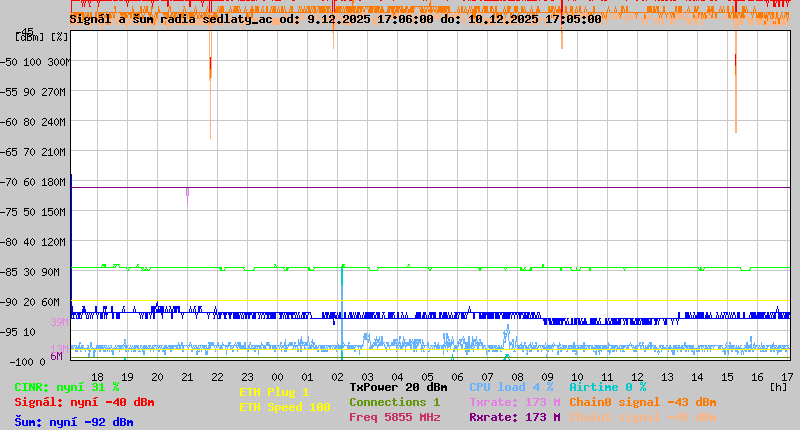Click the Txrate 173 M legend
The width and height of the screenshot is (800, 430).
point(515,402)
